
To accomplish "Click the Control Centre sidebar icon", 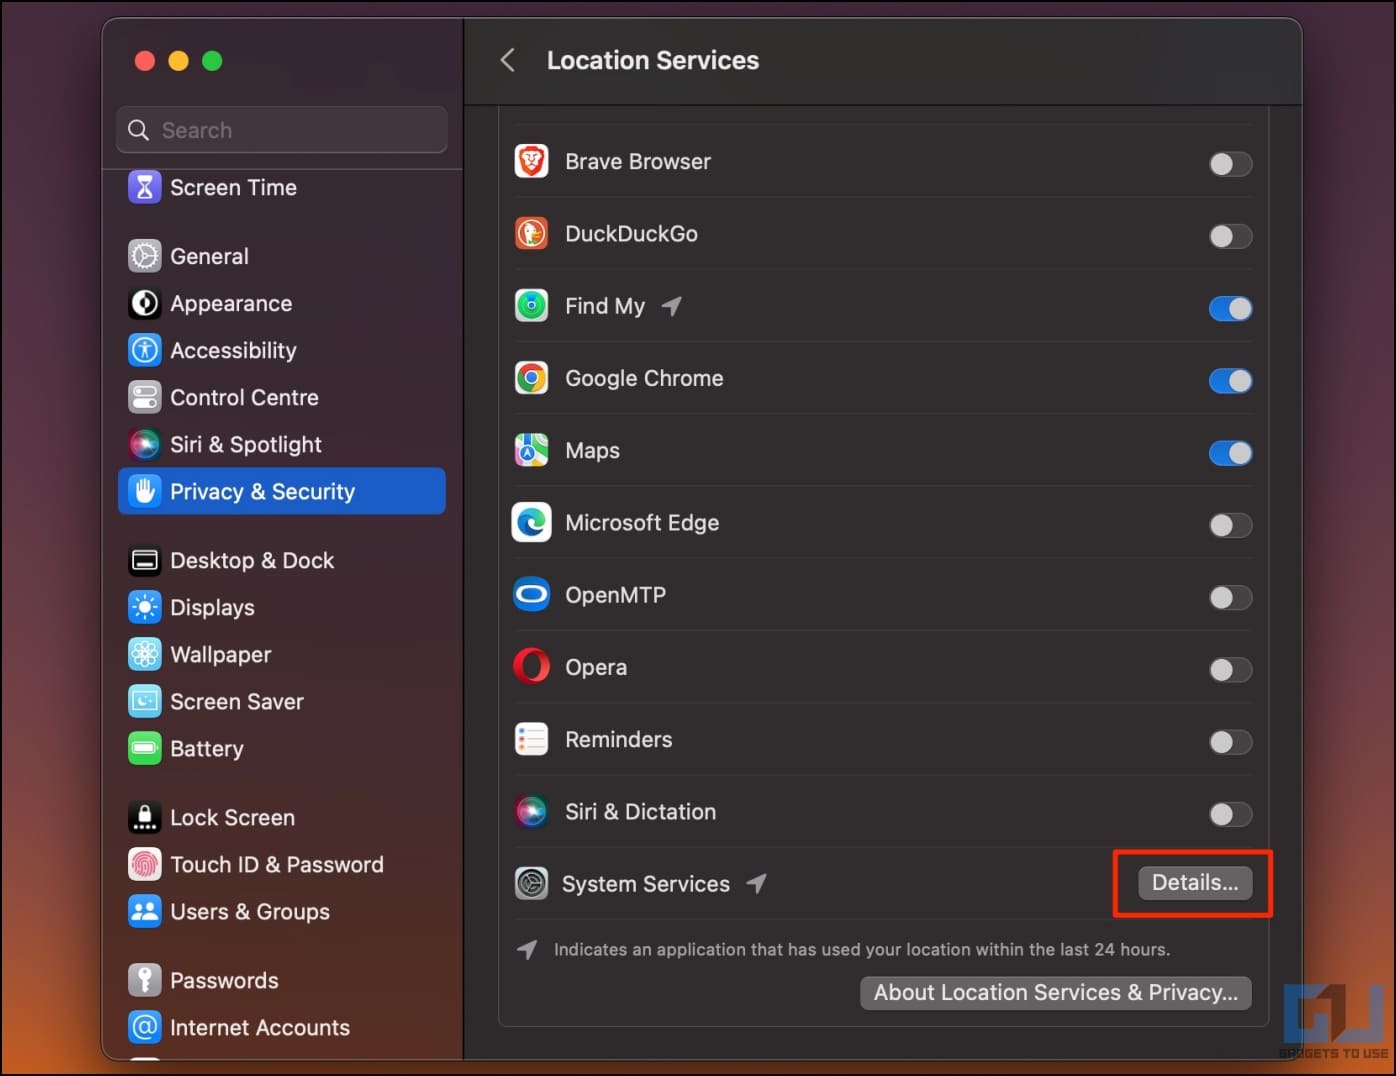I will (x=145, y=397).
